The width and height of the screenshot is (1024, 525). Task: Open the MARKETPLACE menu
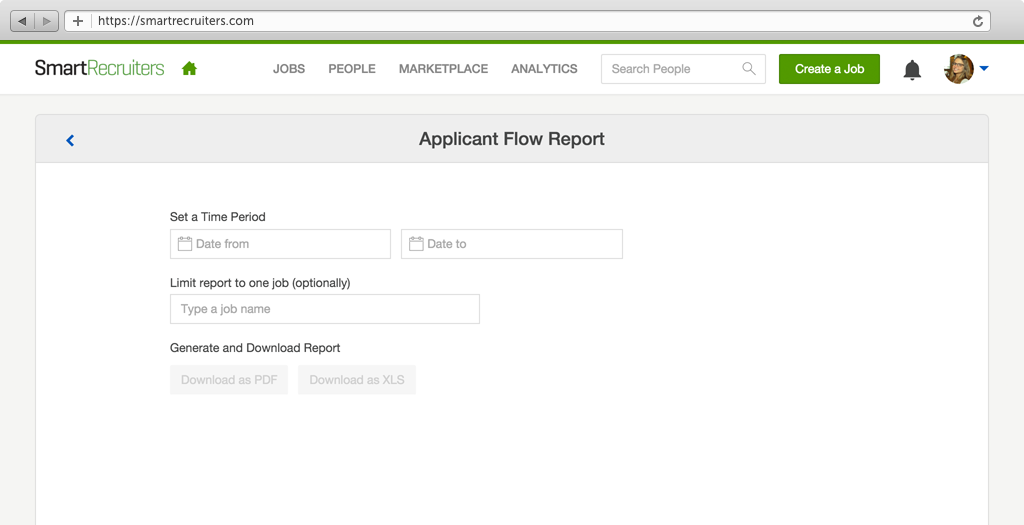point(443,69)
